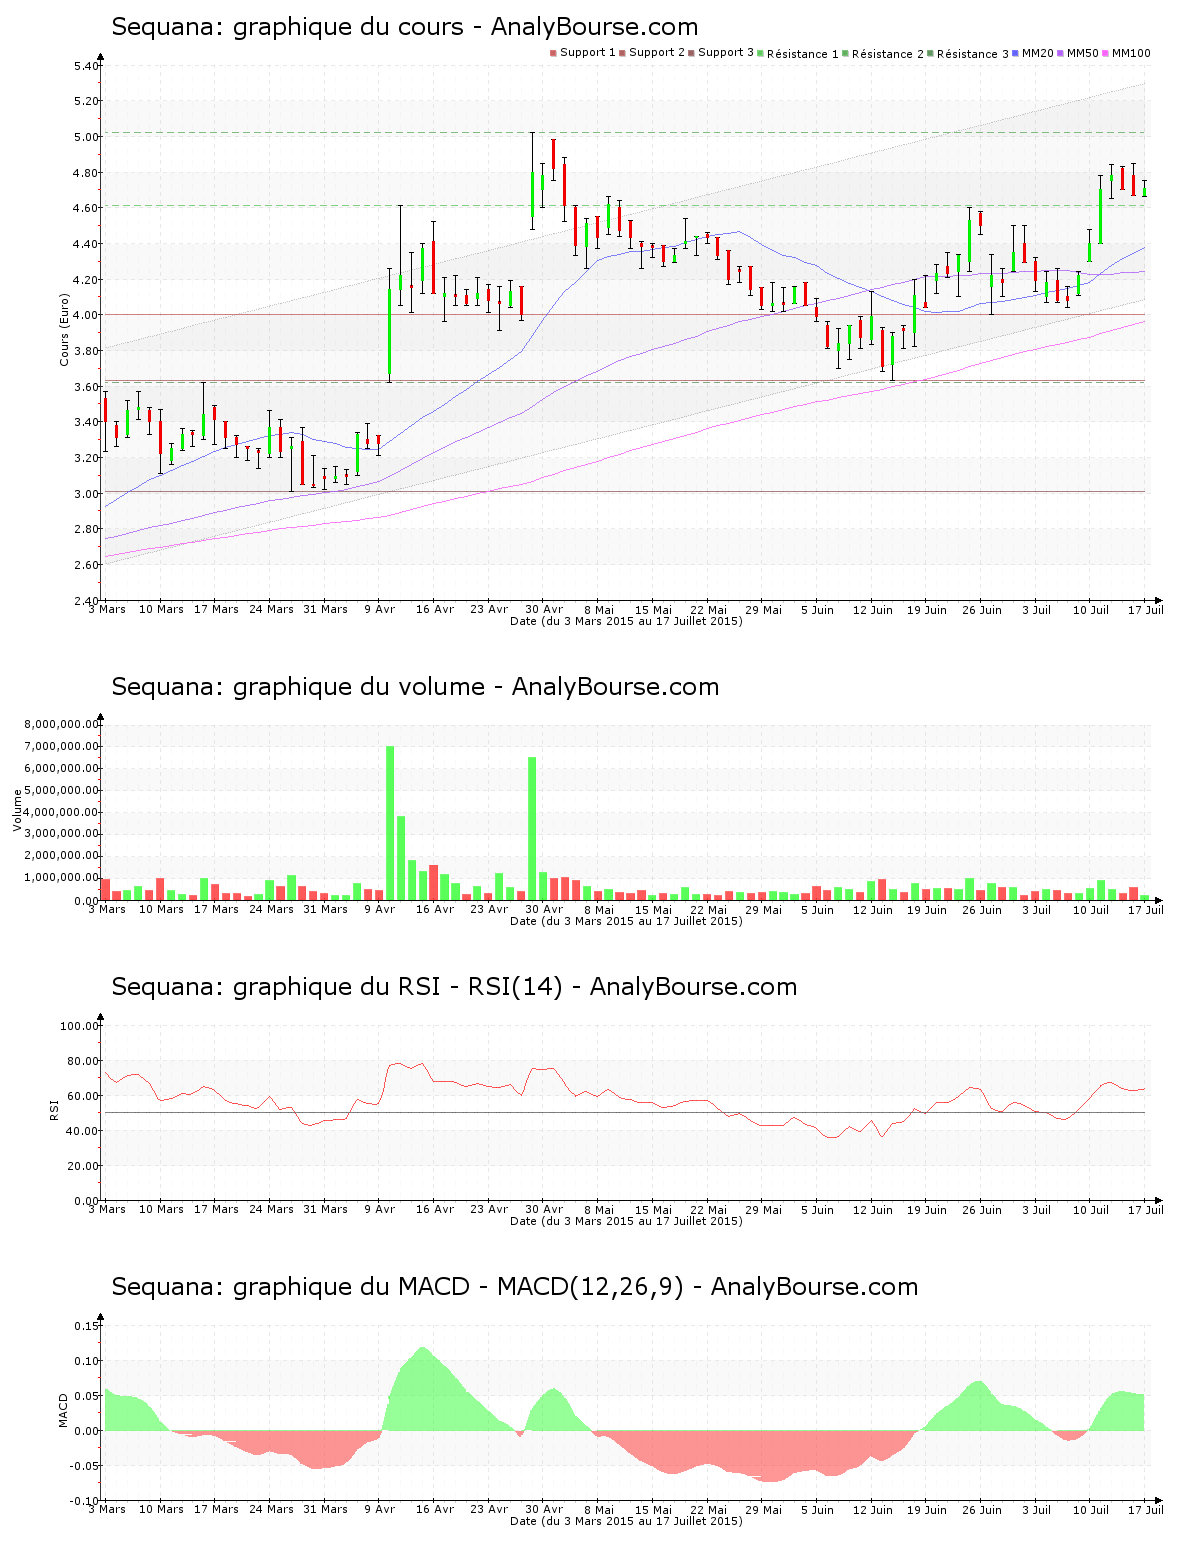
Task: Click '24 Mars' date on the MACD chart
Action: point(271,1509)
